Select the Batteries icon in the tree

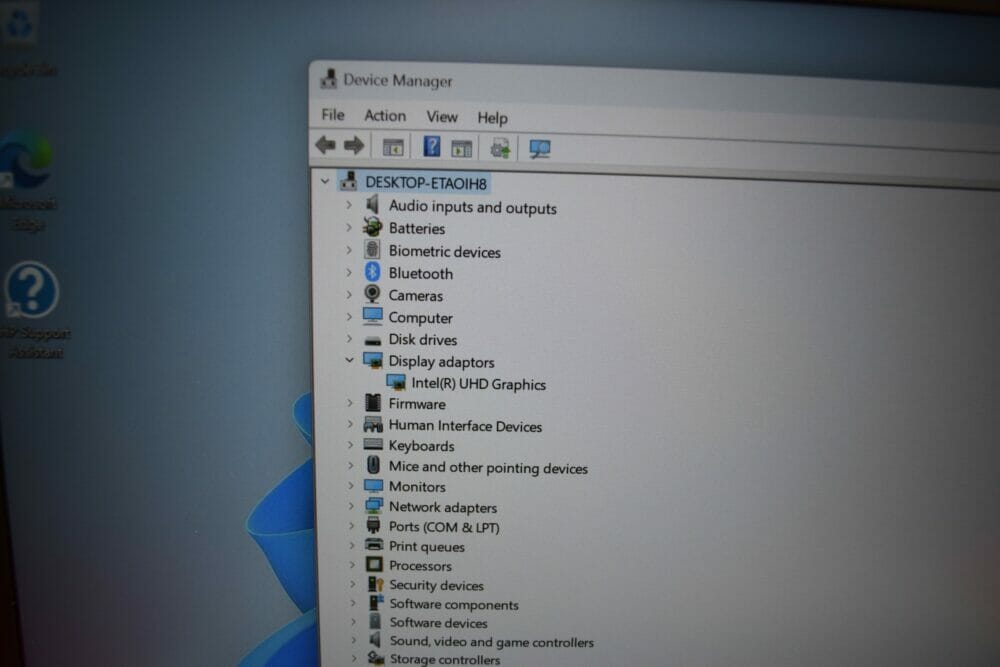[x=372, y=227]
